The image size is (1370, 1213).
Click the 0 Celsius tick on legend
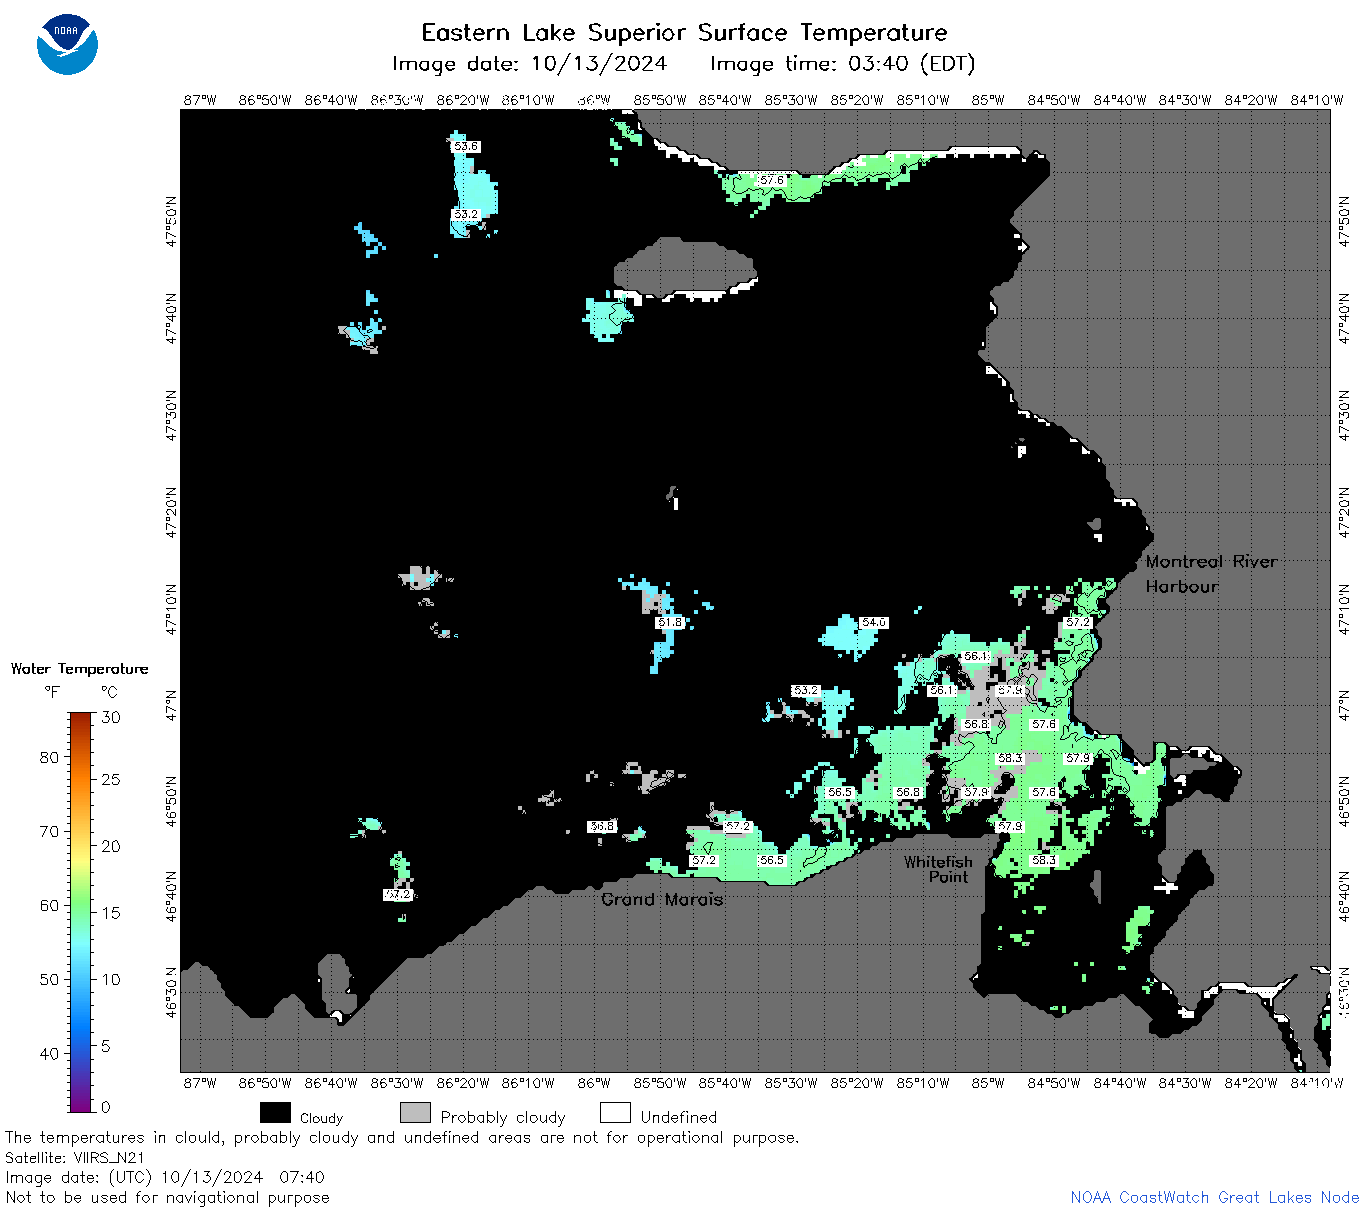[x=106, y=1107]
